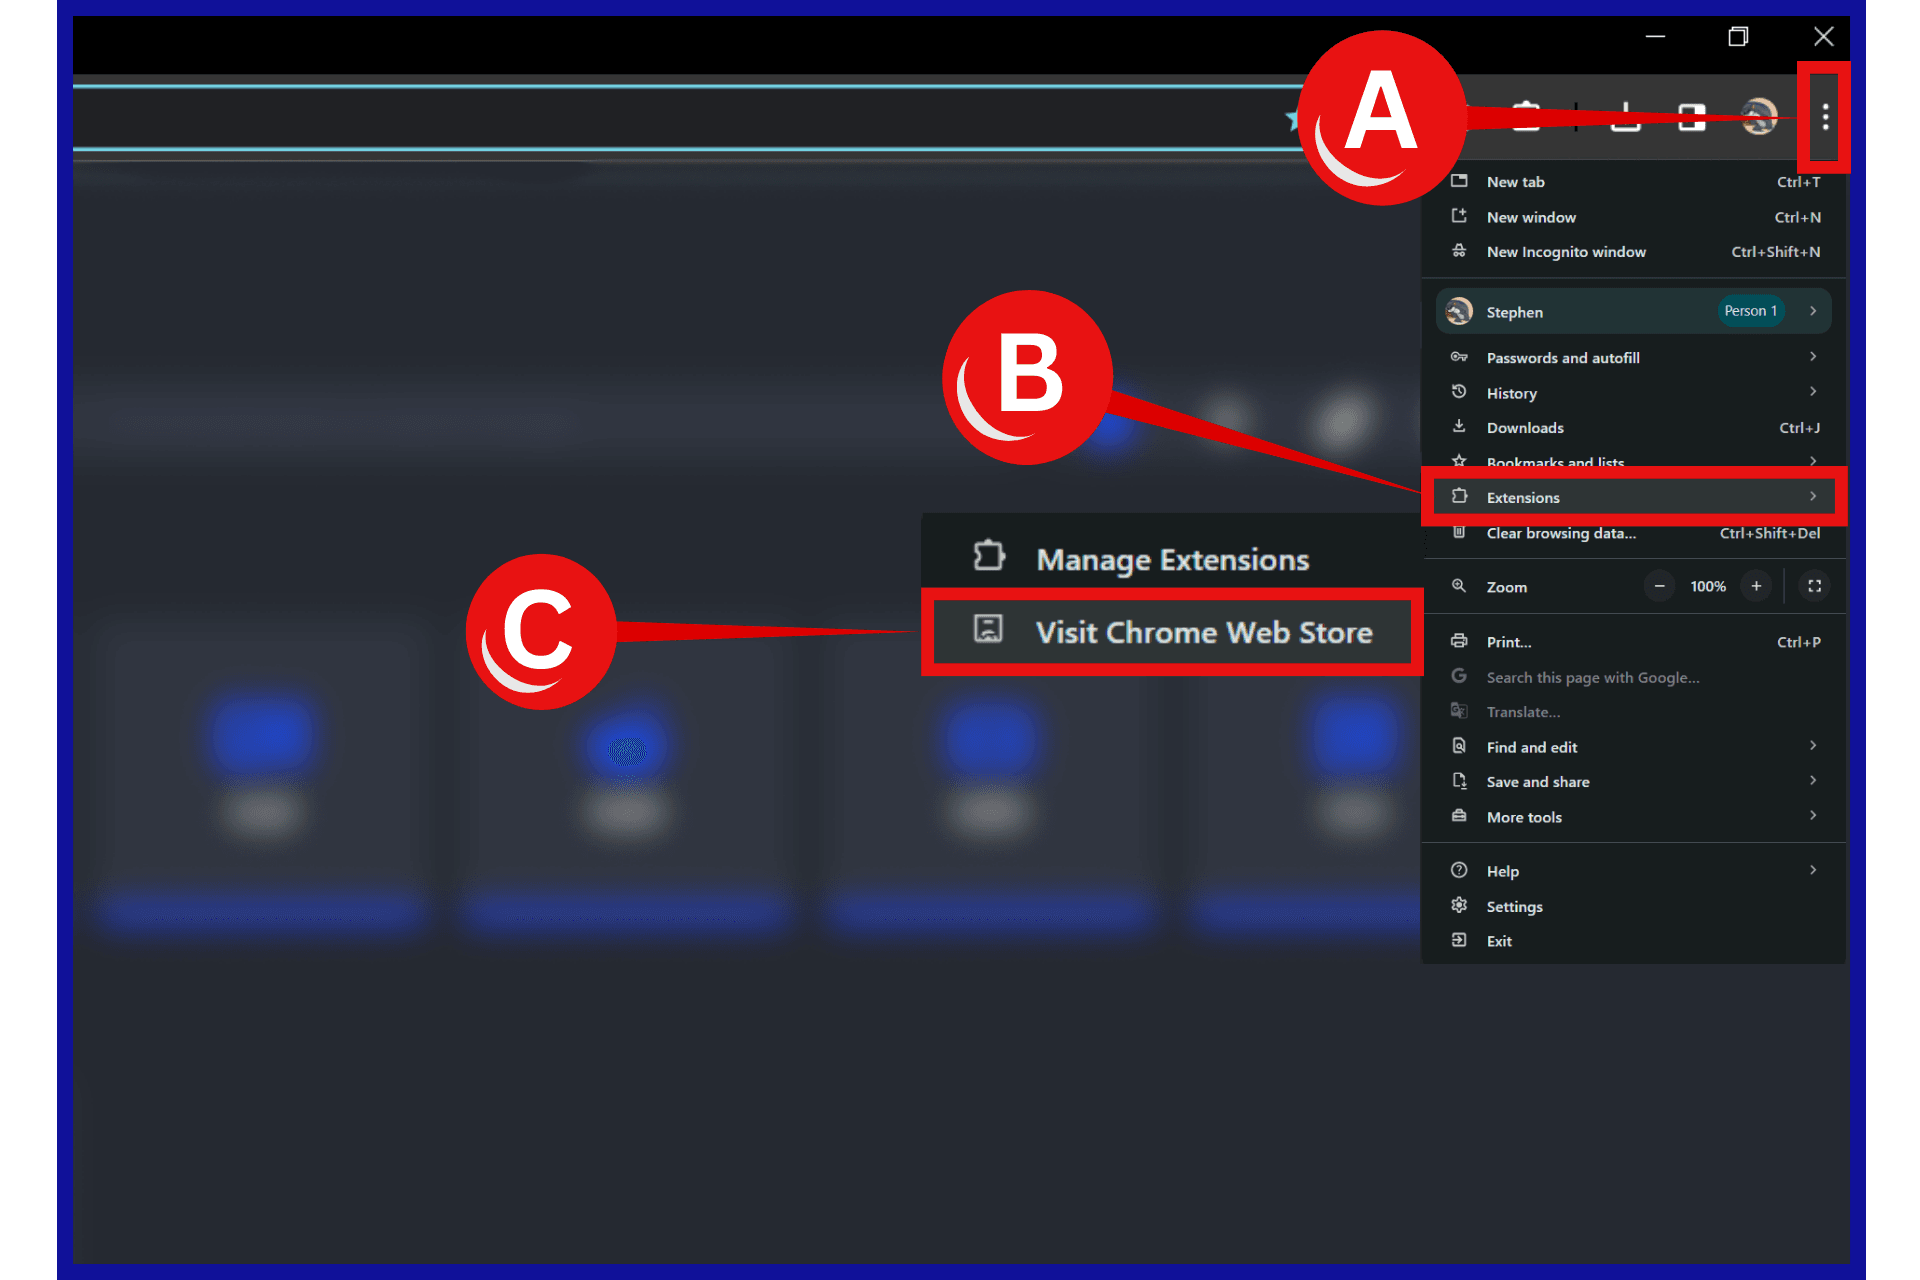Expand the Extensions submenu
This screenshot has width=1920, height=1280.
coord(1636,497)
